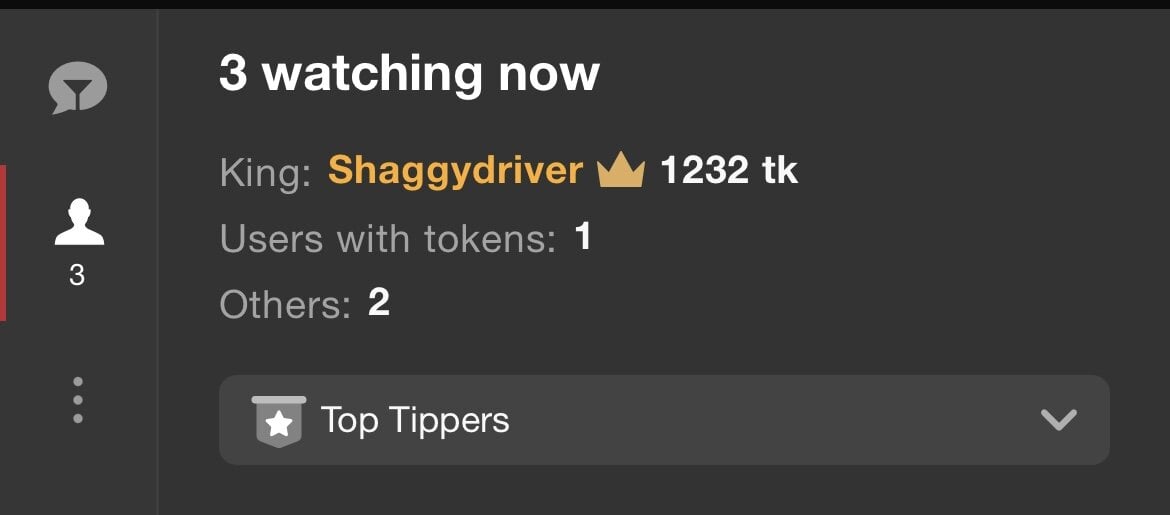Viewport: 1170px width, 515px height.
Task: Select the viewers person silhouette icon
Action: coord(79,222)
